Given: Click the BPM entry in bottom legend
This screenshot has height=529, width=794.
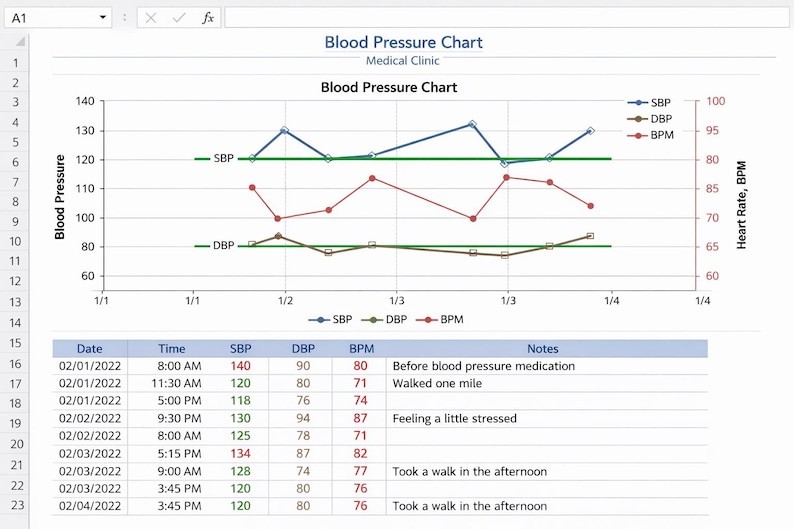Looking at the screenshot, I should click(440, 319).
